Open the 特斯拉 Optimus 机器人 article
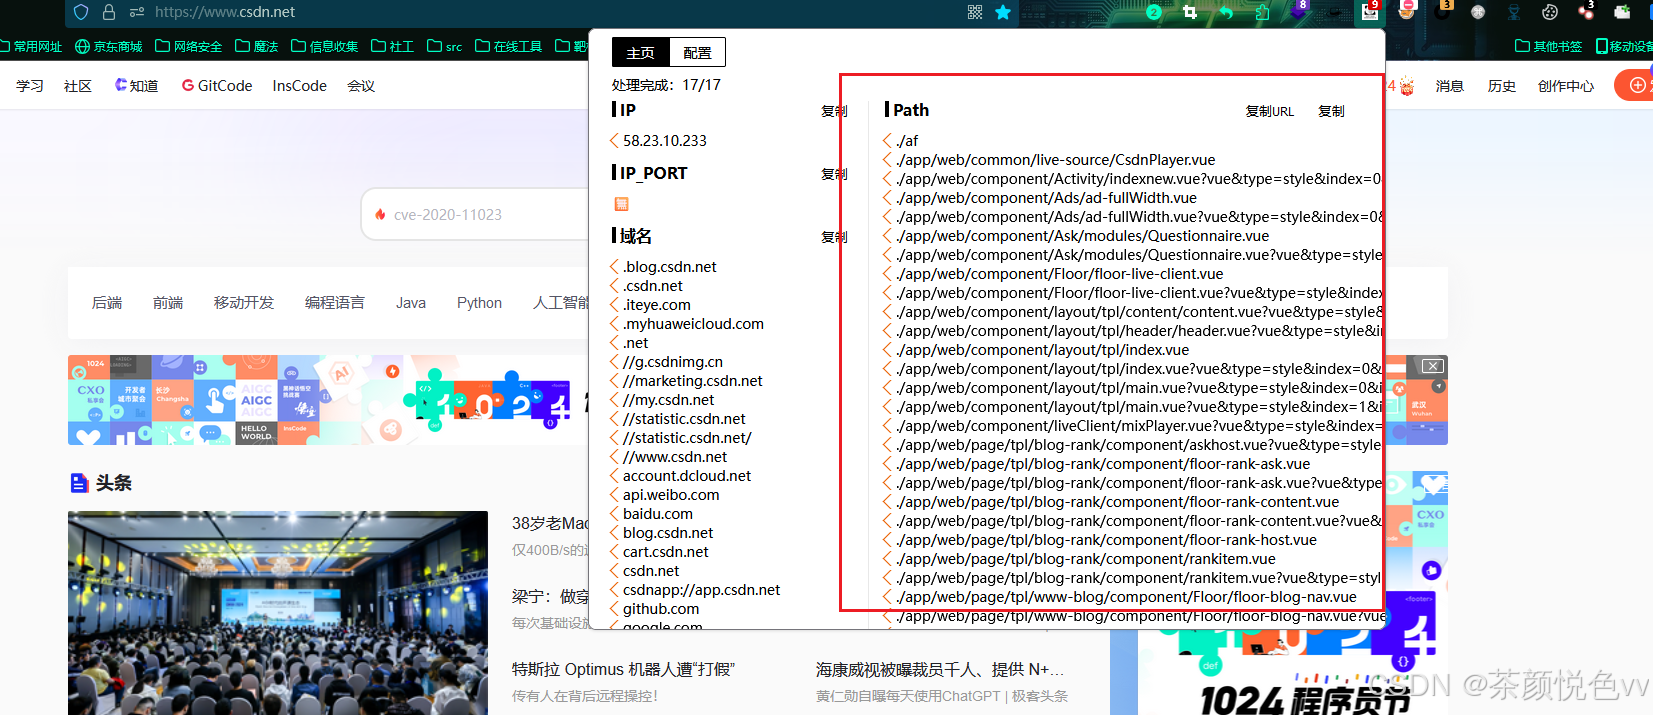The height and width of the screenshot is (715, 1653). [x=623, y=670]
